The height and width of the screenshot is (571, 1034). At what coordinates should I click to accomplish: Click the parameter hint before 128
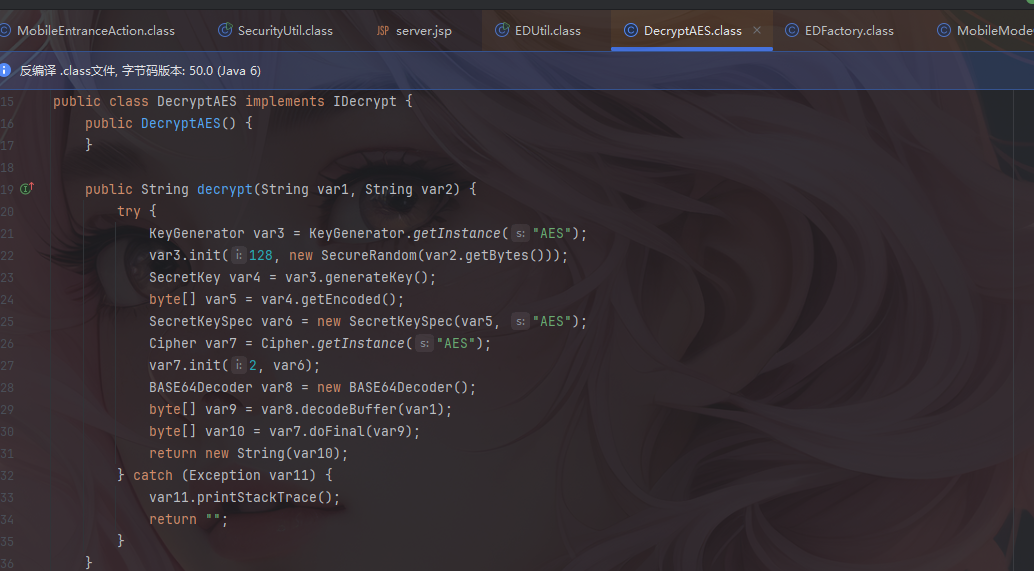pyautogui.click(x=239, y=255)
